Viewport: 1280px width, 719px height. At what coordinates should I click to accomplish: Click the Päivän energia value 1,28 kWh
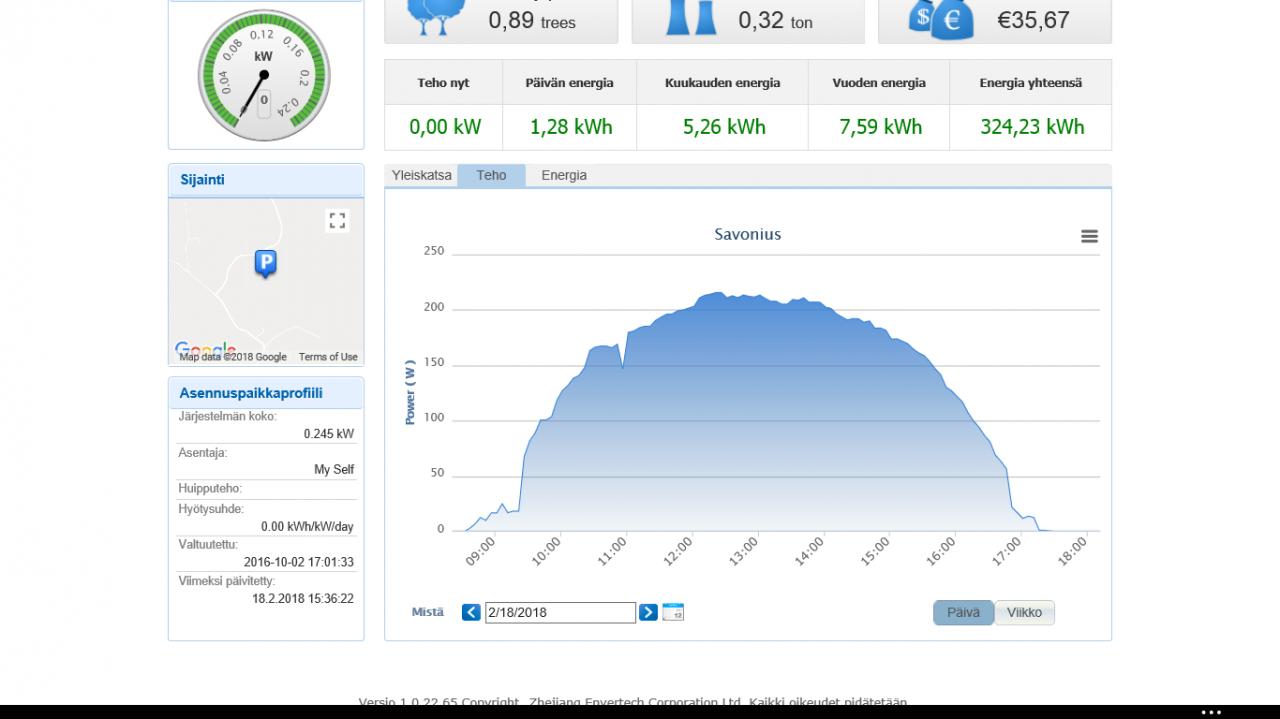[x=571, y=127]
